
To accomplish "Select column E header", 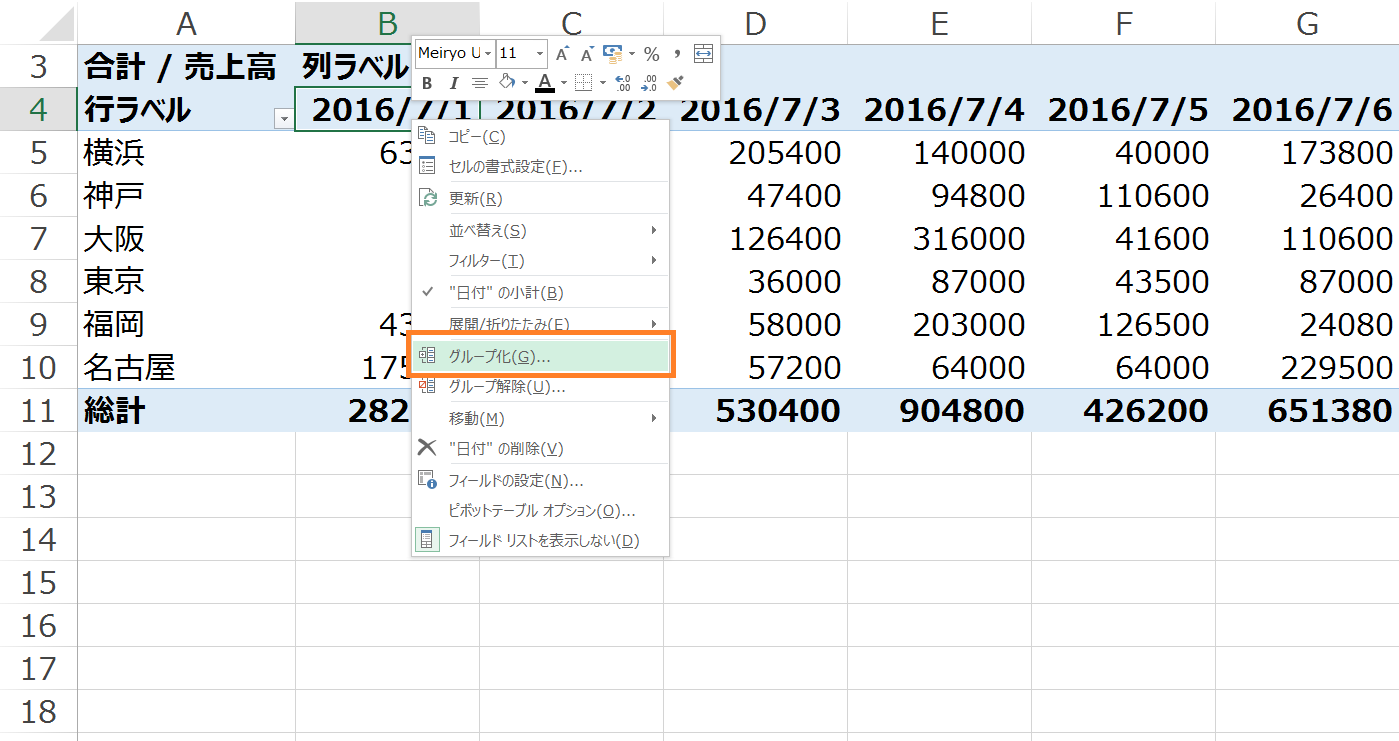I will pyautogui.click(x=939, y=23).
